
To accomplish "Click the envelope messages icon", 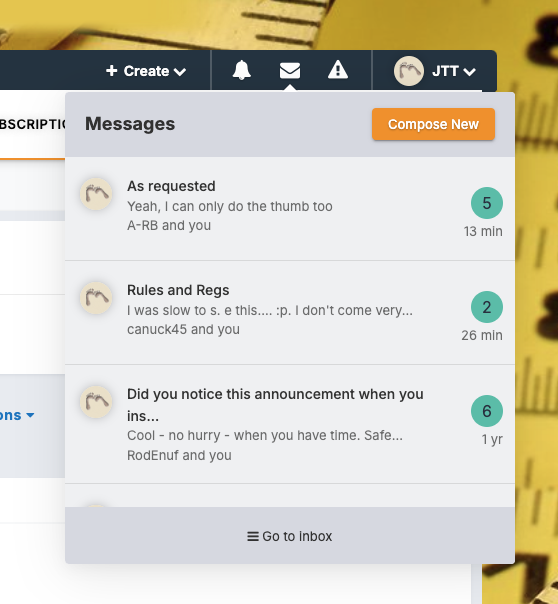I will click(290, 70).
